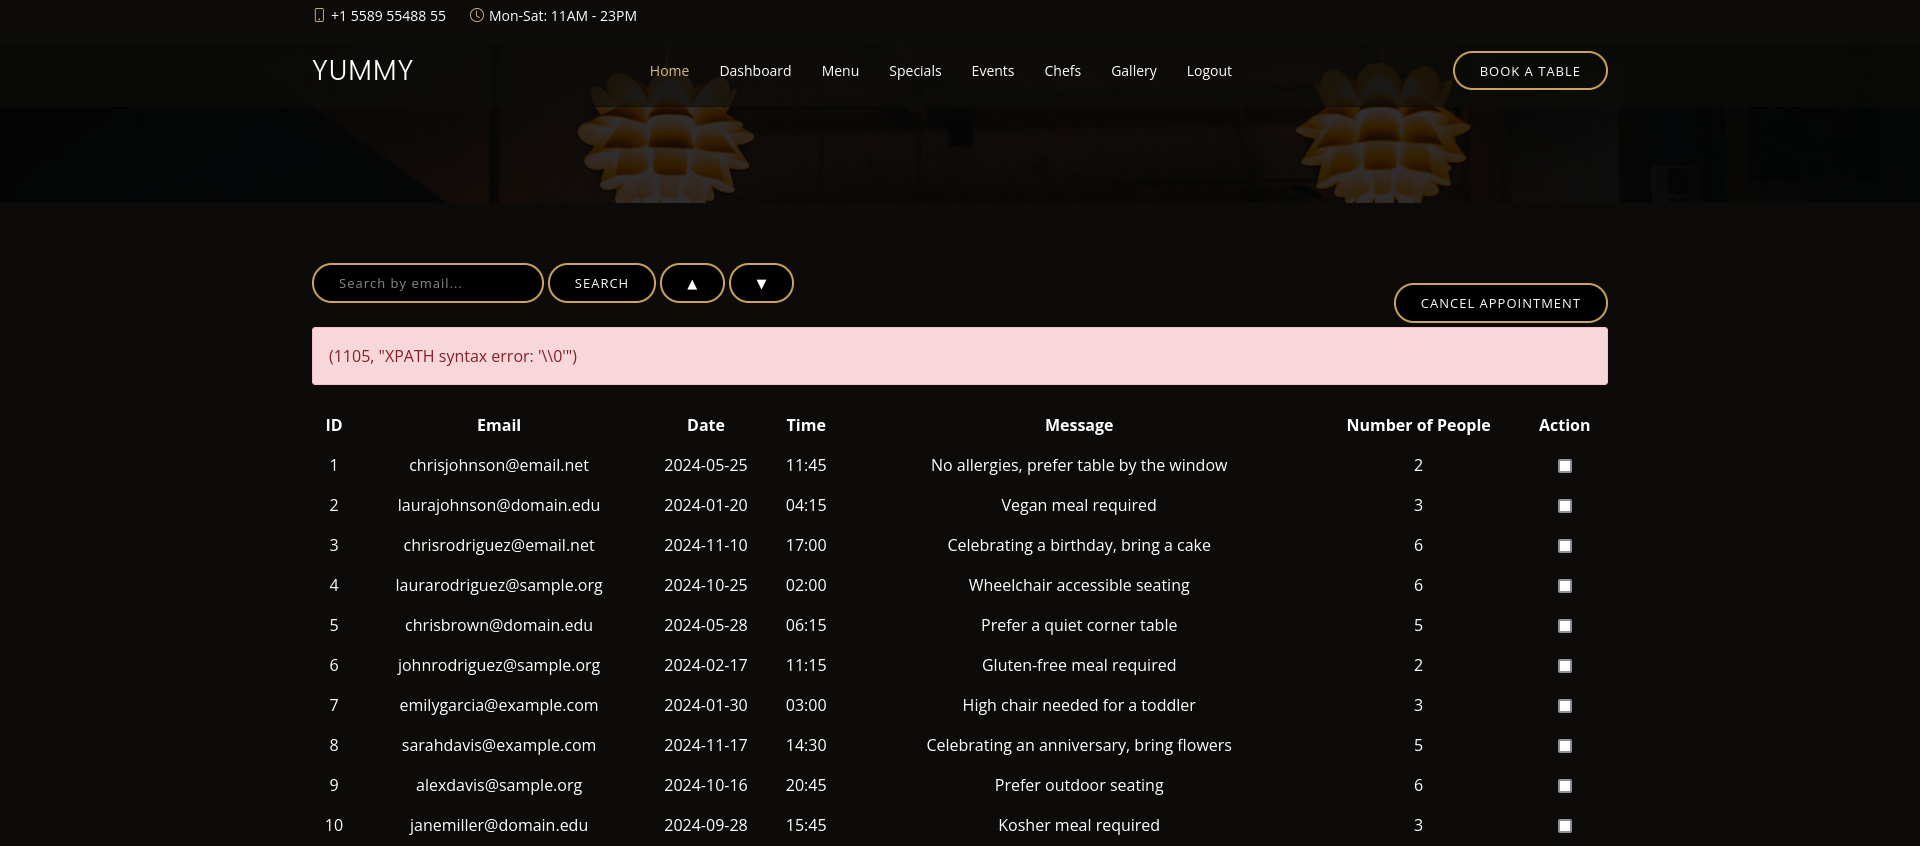Click the Book a Table button
1920x846 pixels.
point(1530,71)
